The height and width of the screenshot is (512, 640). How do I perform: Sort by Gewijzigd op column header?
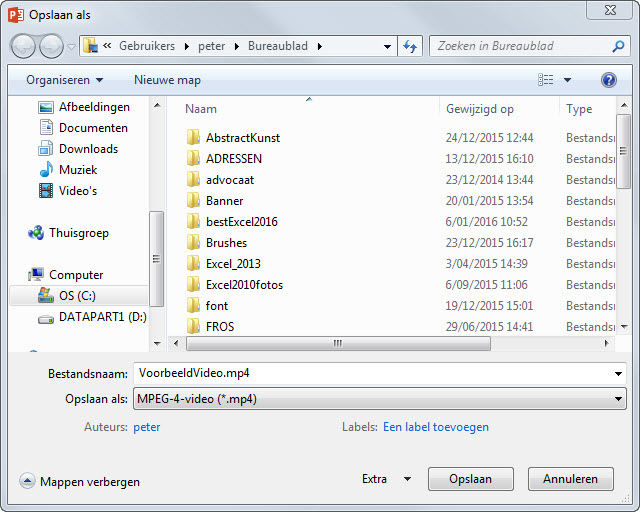pyautogui.click(x=480, y=109)
